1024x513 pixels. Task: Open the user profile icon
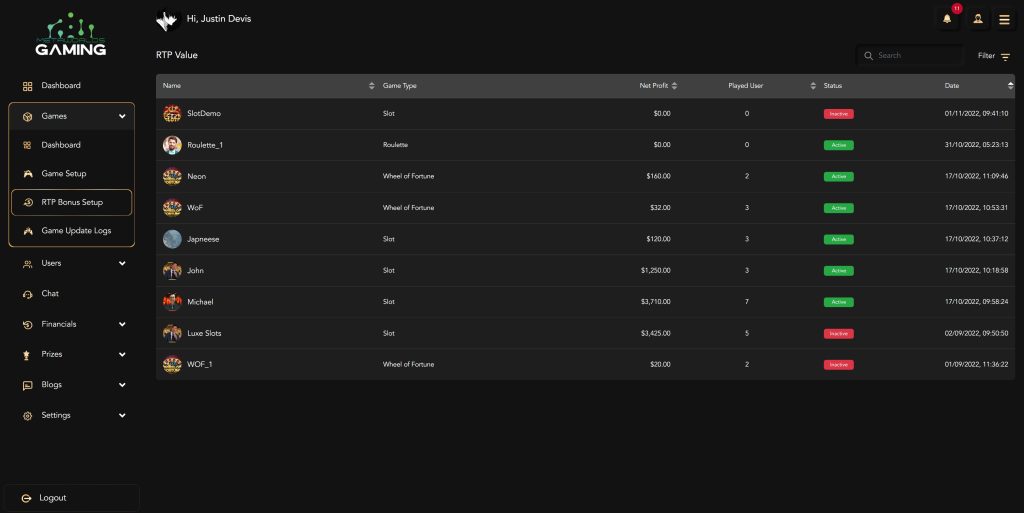(977, 19)
